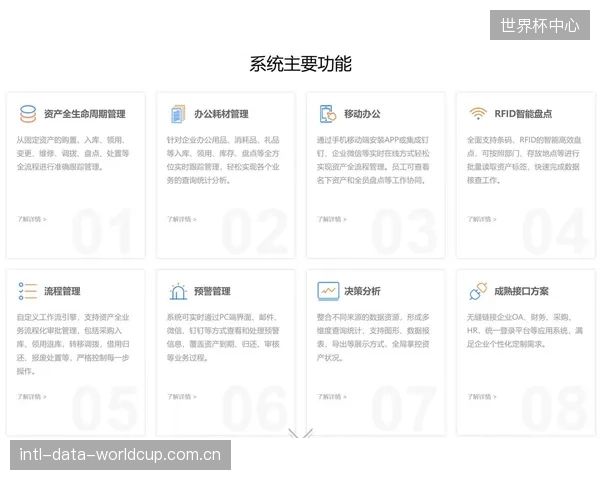
Task: Click the chart monitor icon for 决策分析
Action: pyautogui.click(x=328, y=291)
